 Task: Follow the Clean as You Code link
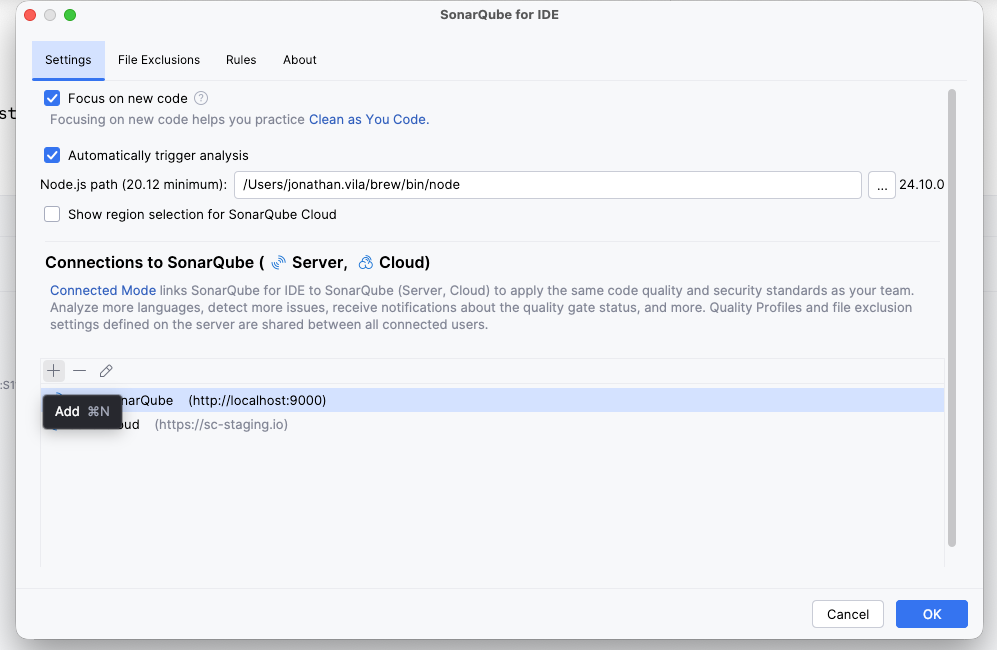click(368, 119)
